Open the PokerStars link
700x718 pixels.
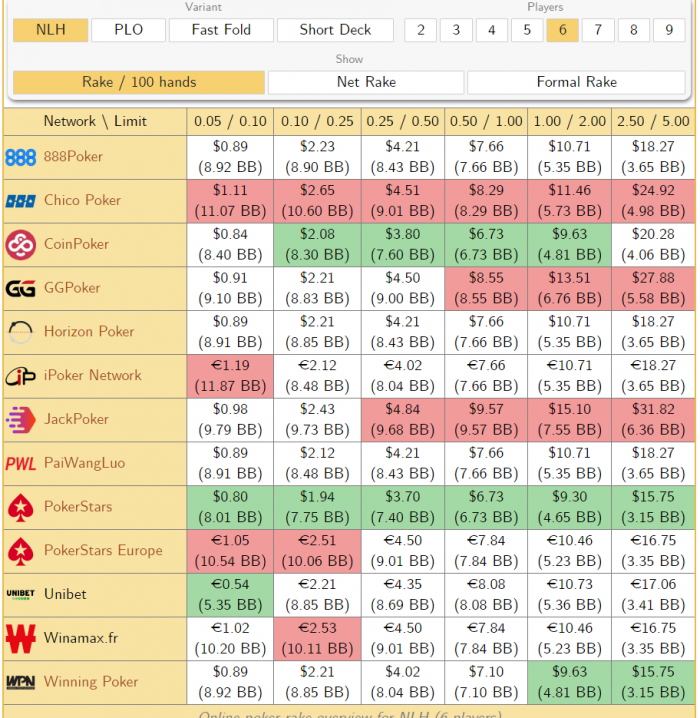click(x=78, y=507)
